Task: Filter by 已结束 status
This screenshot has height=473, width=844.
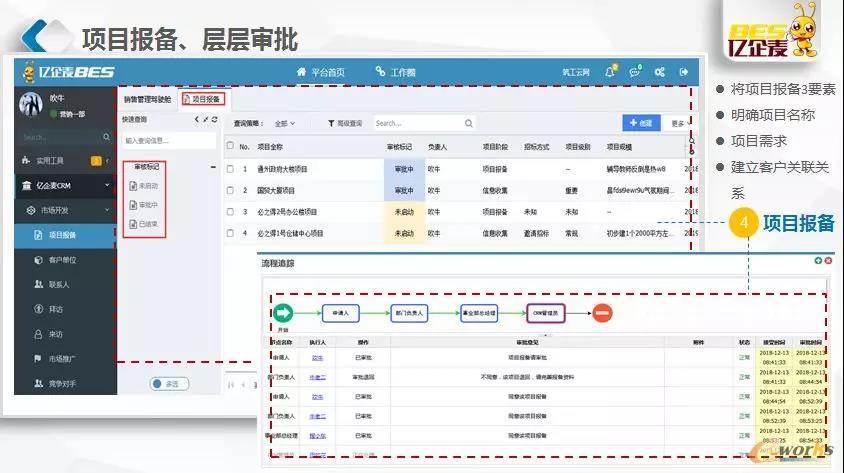Action: pyautogui.click(x=144, y=224)
